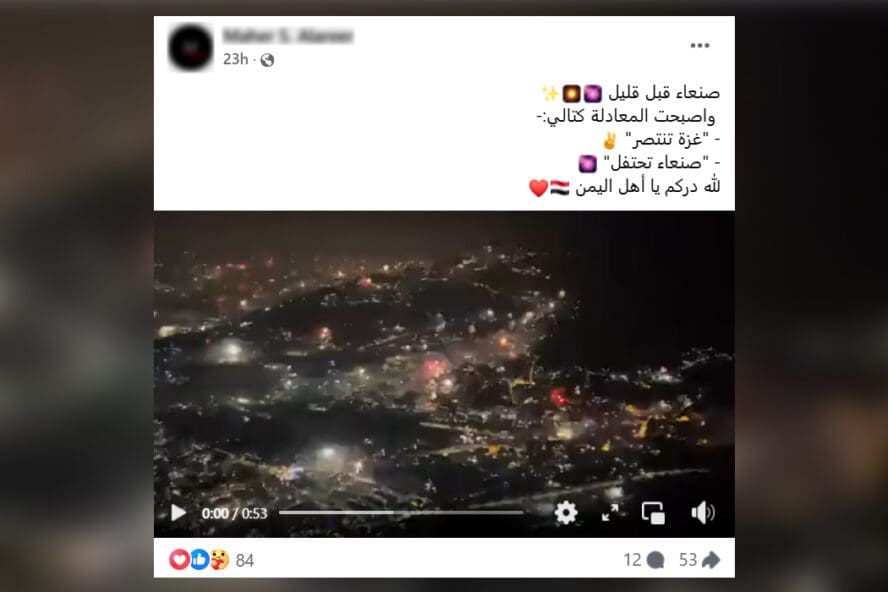Mute the video with the speaker icon
888x592 pixels.
click(703, 513)
